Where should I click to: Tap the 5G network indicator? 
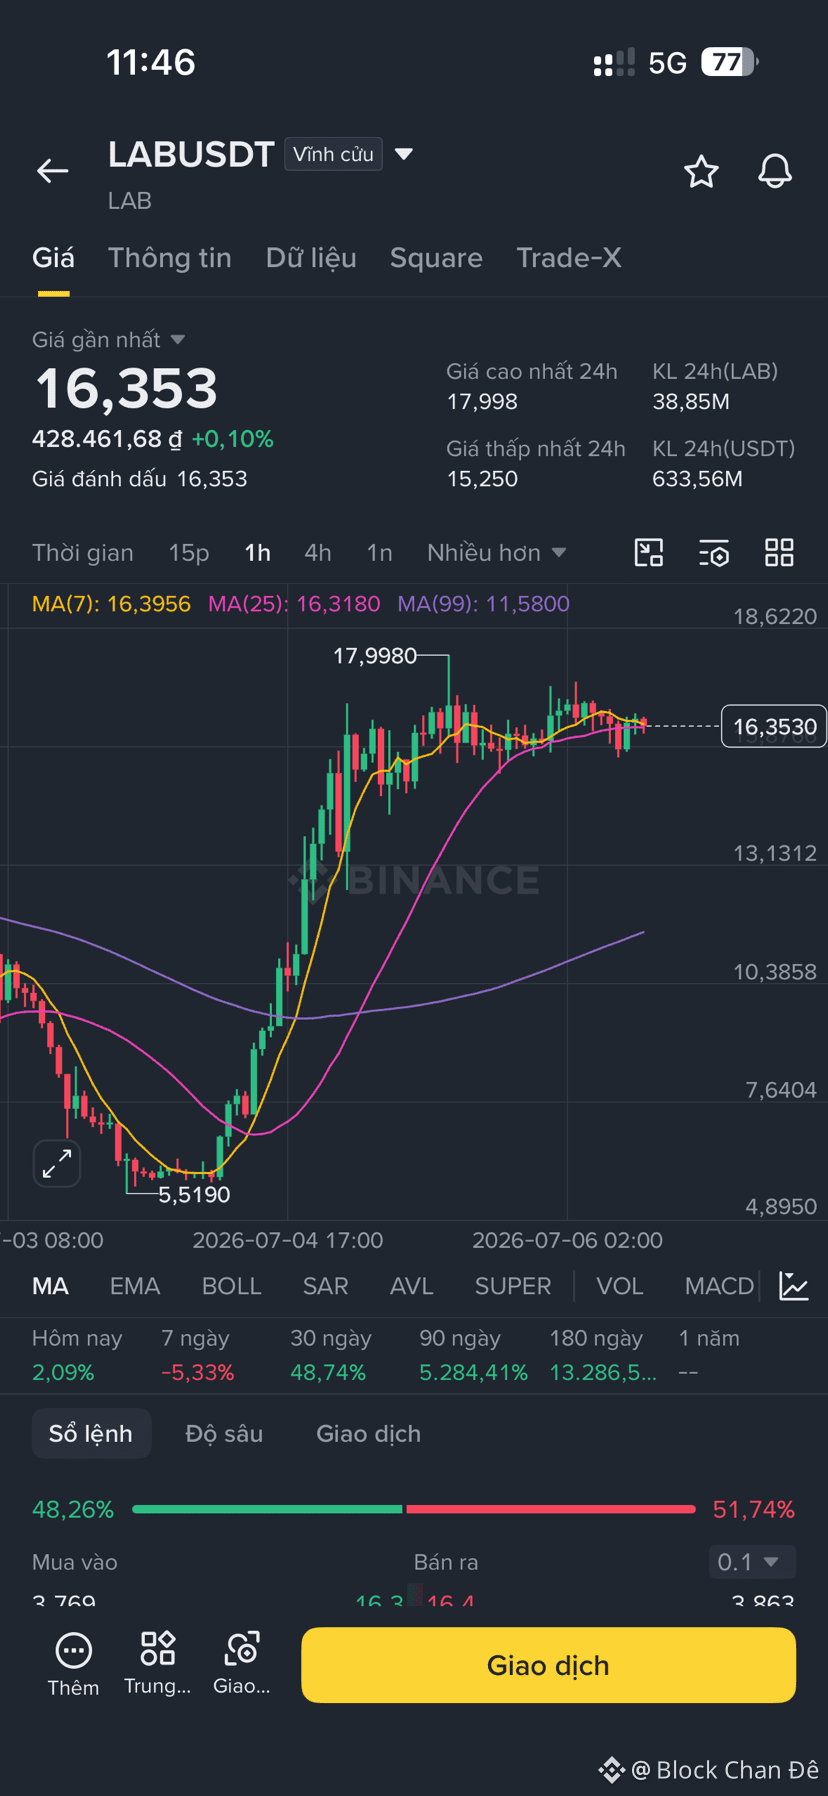point(667,63)
